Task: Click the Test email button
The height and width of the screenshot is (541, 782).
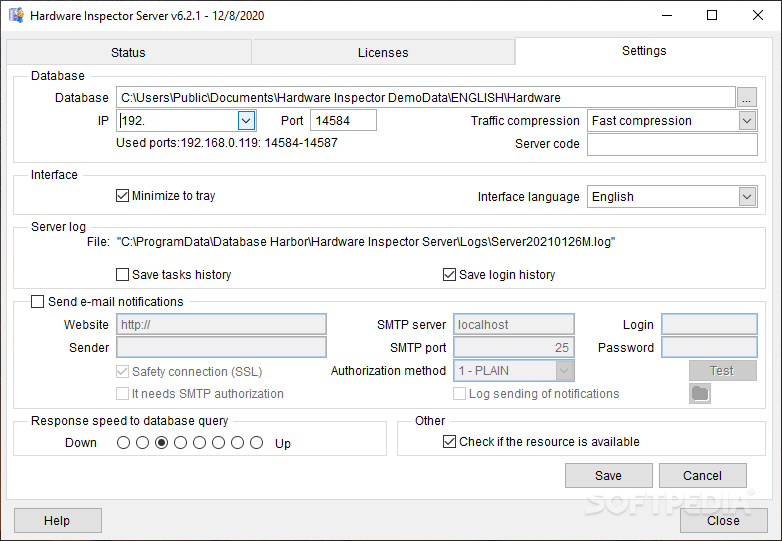Action: point(723,371)
